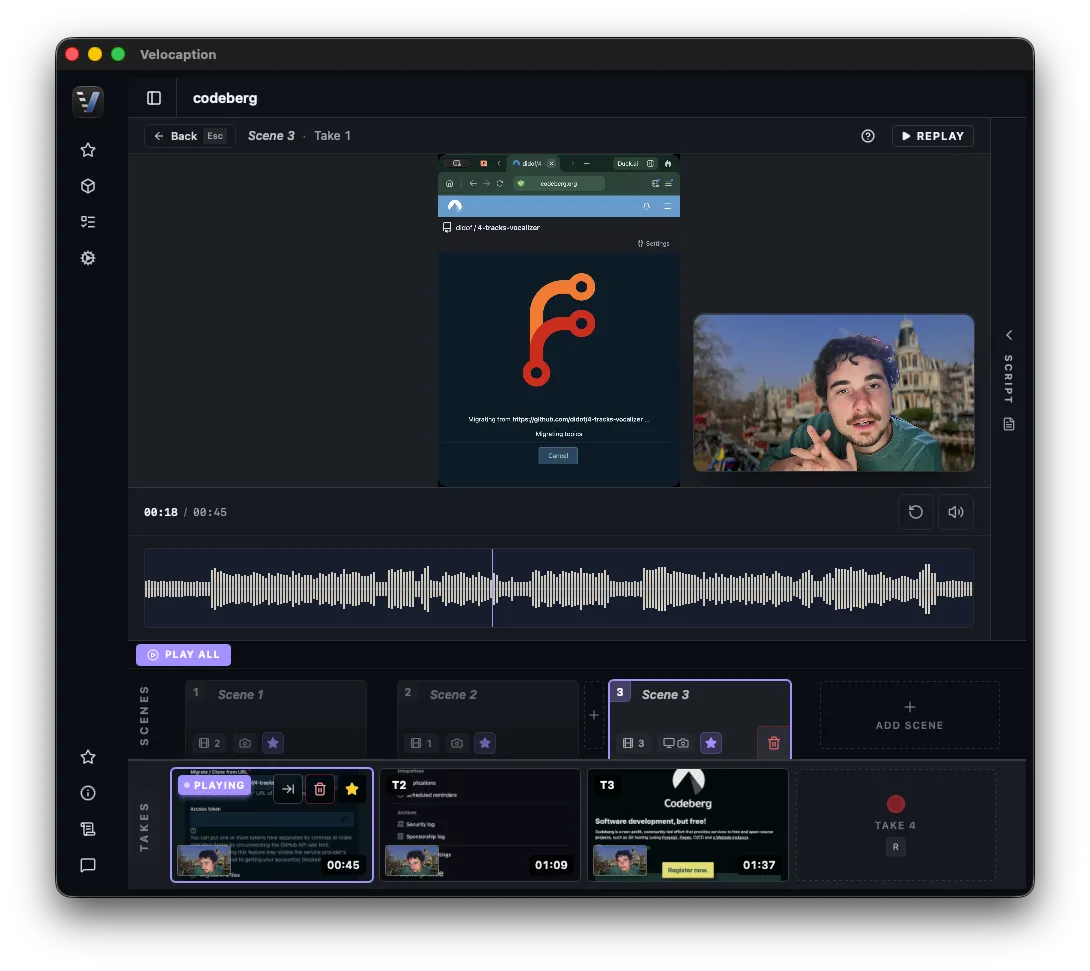Click the codeberg project title
The height and width of the screenshot is (971, 1090).
225,98
